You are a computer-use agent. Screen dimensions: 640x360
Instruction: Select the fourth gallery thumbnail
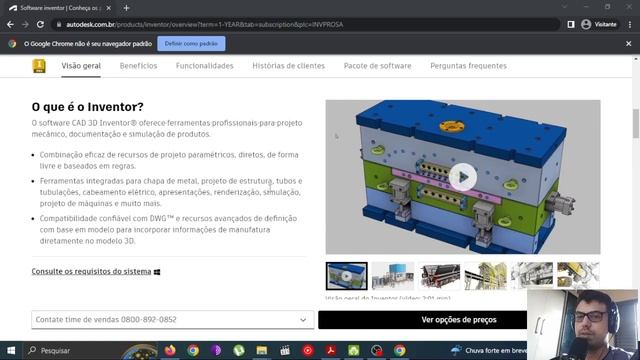[x=485, y=276]
